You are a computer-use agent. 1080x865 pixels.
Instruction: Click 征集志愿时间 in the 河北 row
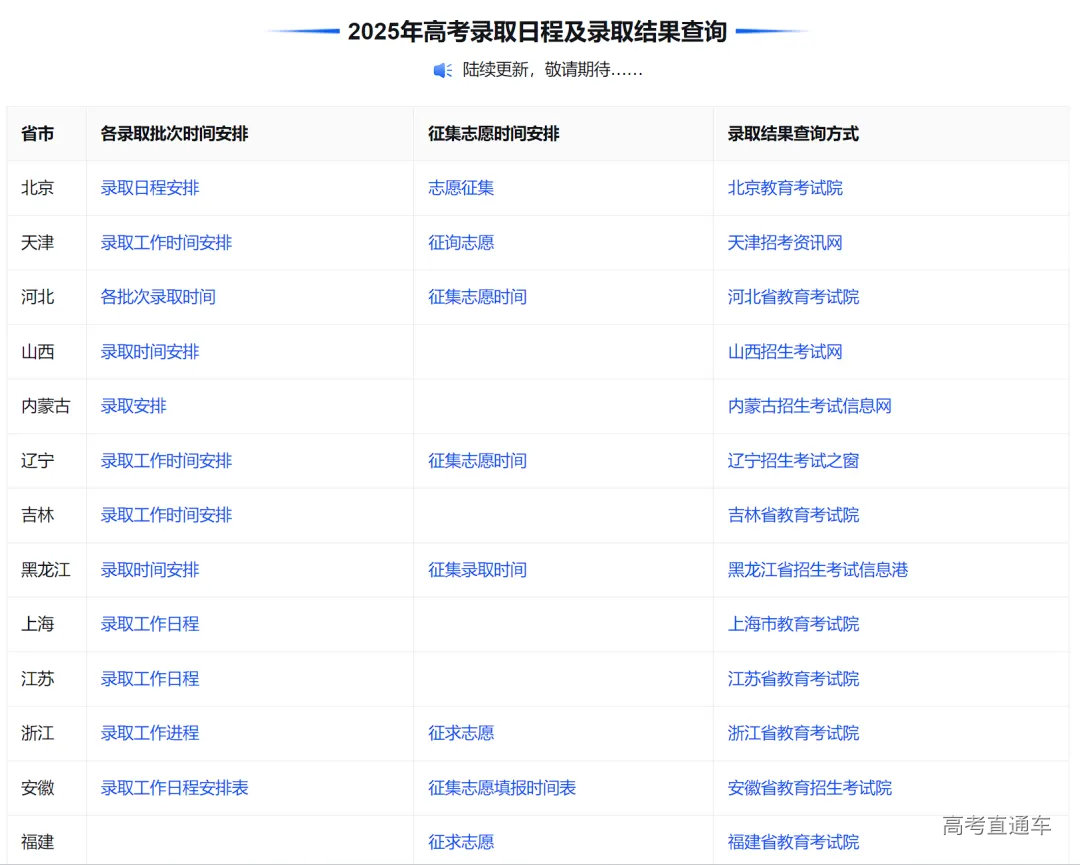477,296
